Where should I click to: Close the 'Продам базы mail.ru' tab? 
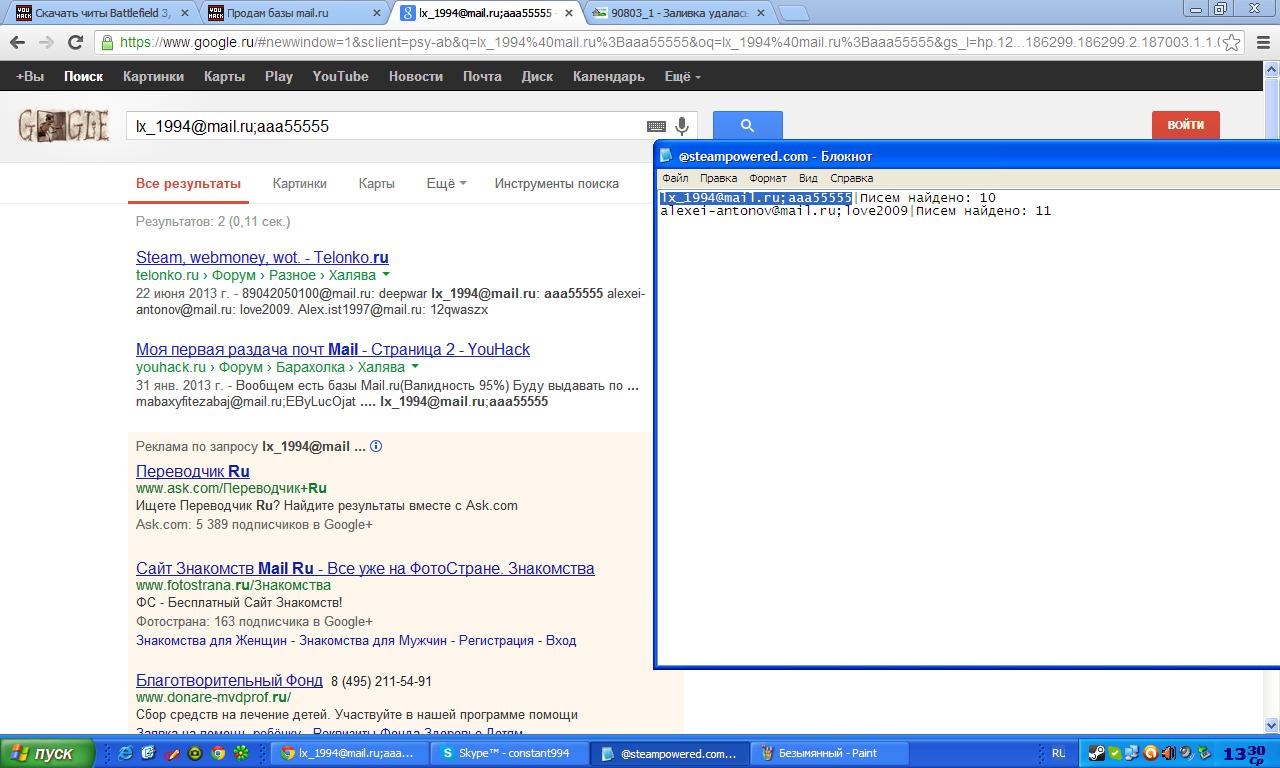pyautogui.click(x=377, y=13)
